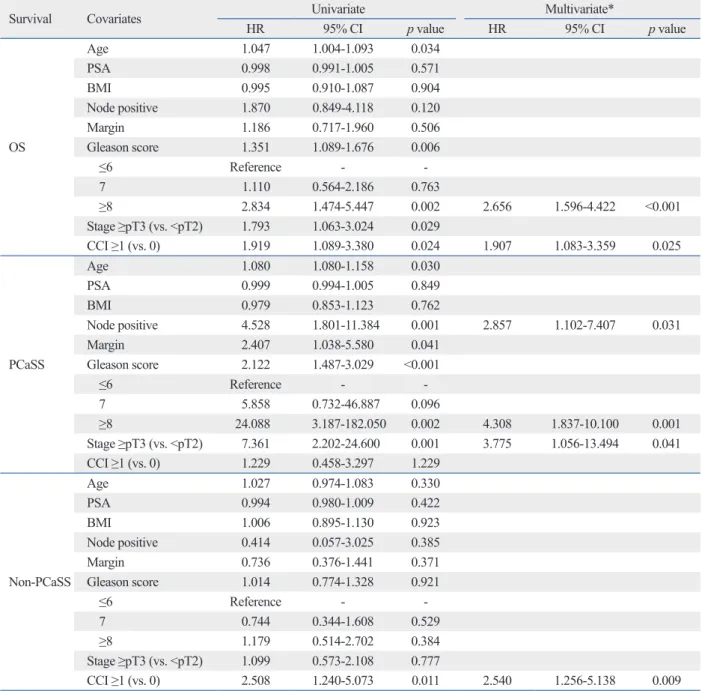Click the "p value" header under Multivariate

point(667,29)
